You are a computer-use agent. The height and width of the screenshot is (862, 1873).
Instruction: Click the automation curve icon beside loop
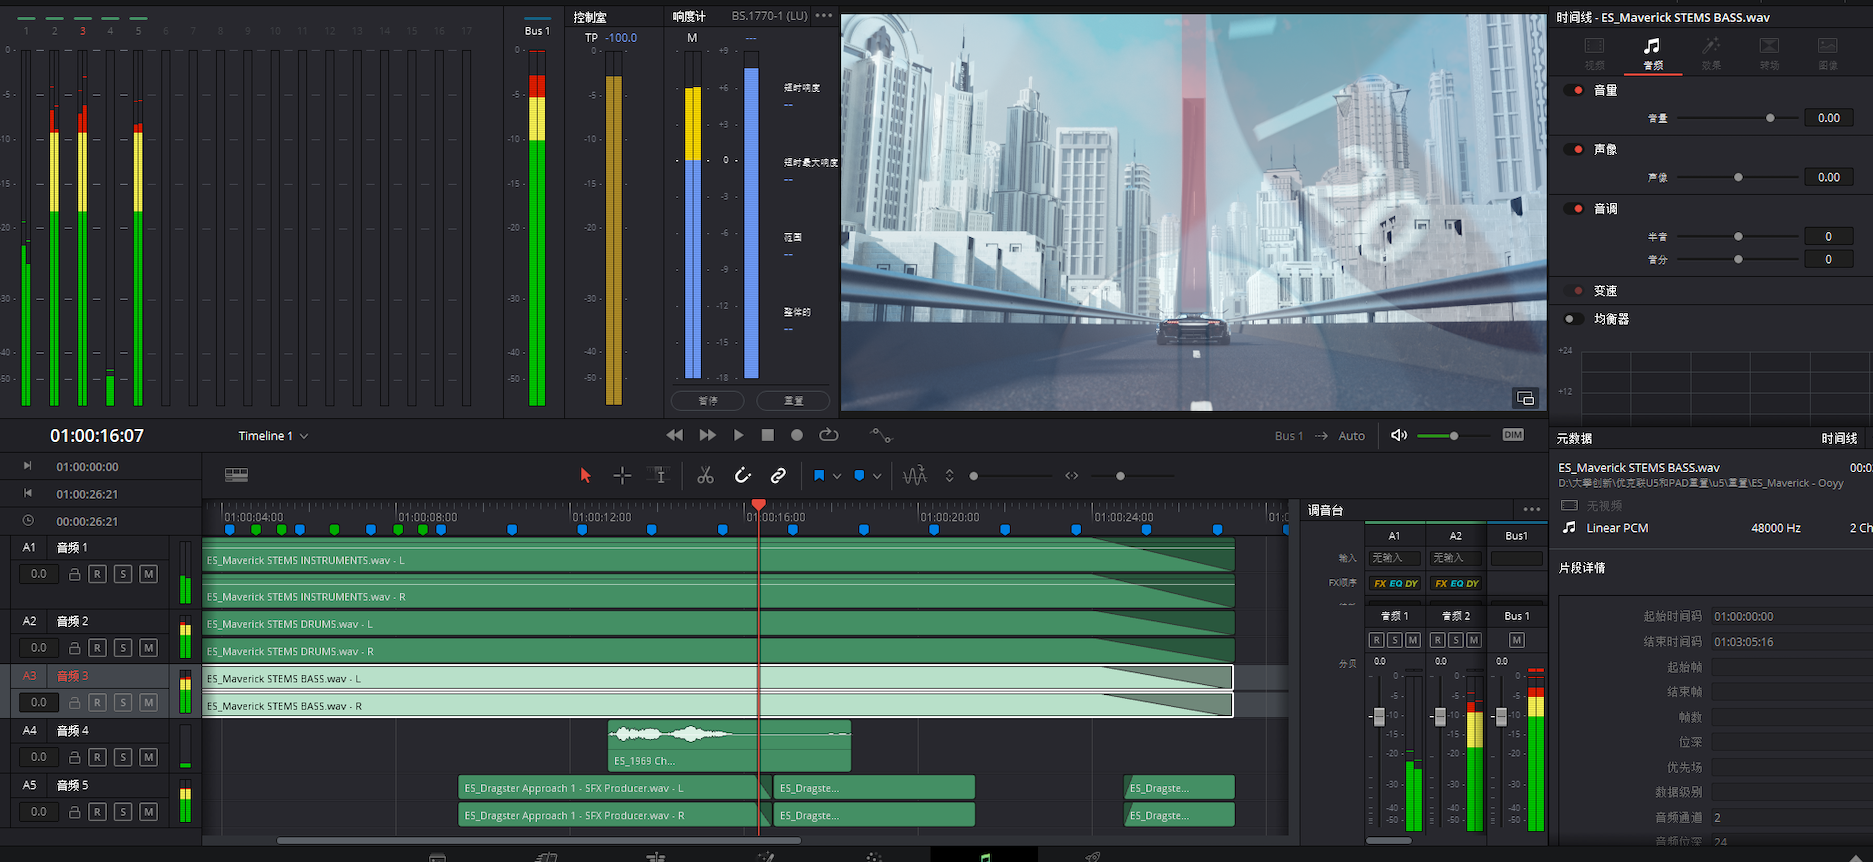point(880,435)
